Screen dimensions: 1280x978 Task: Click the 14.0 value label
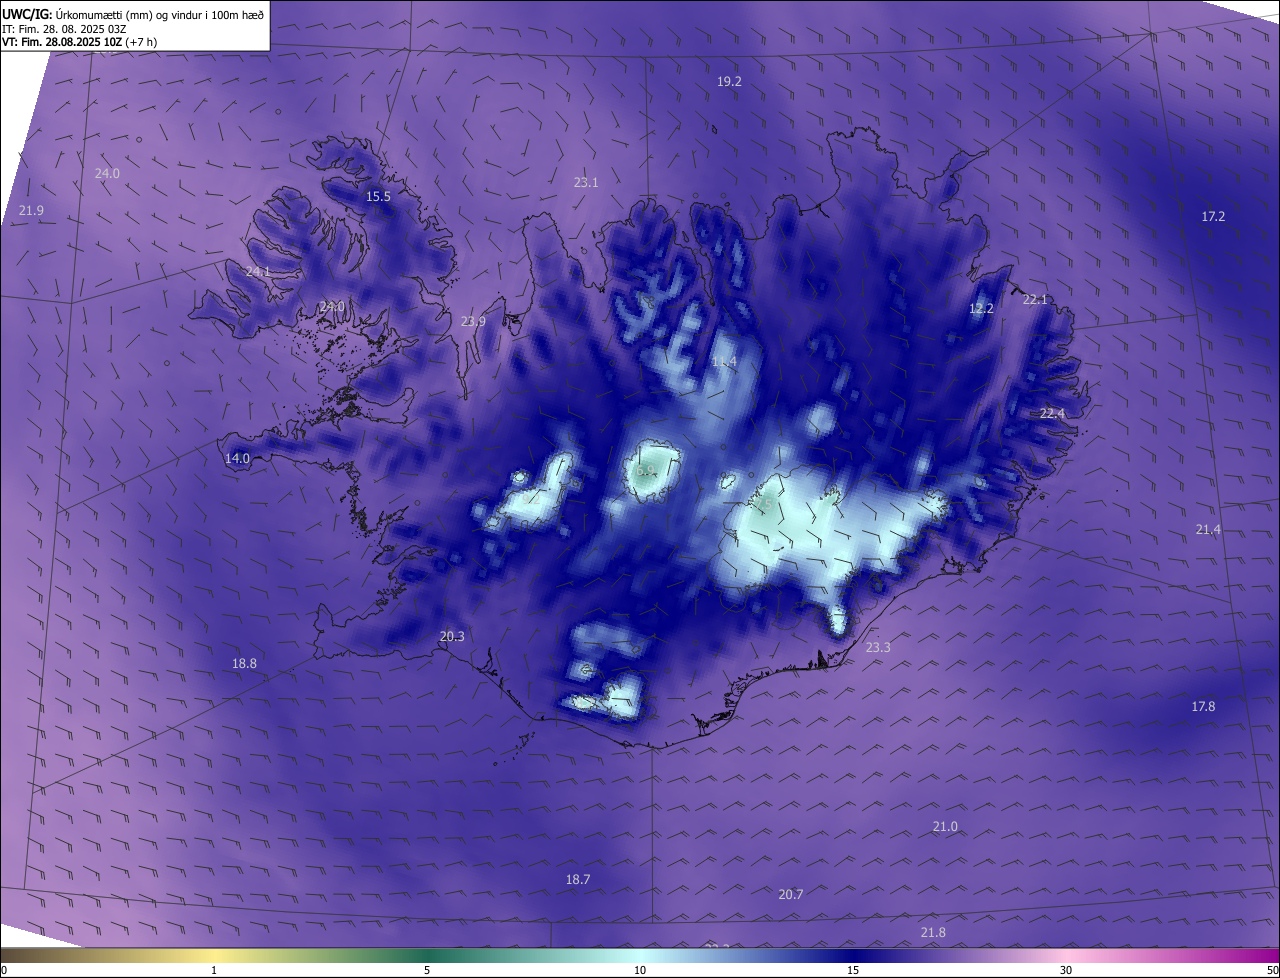[237, 459]
